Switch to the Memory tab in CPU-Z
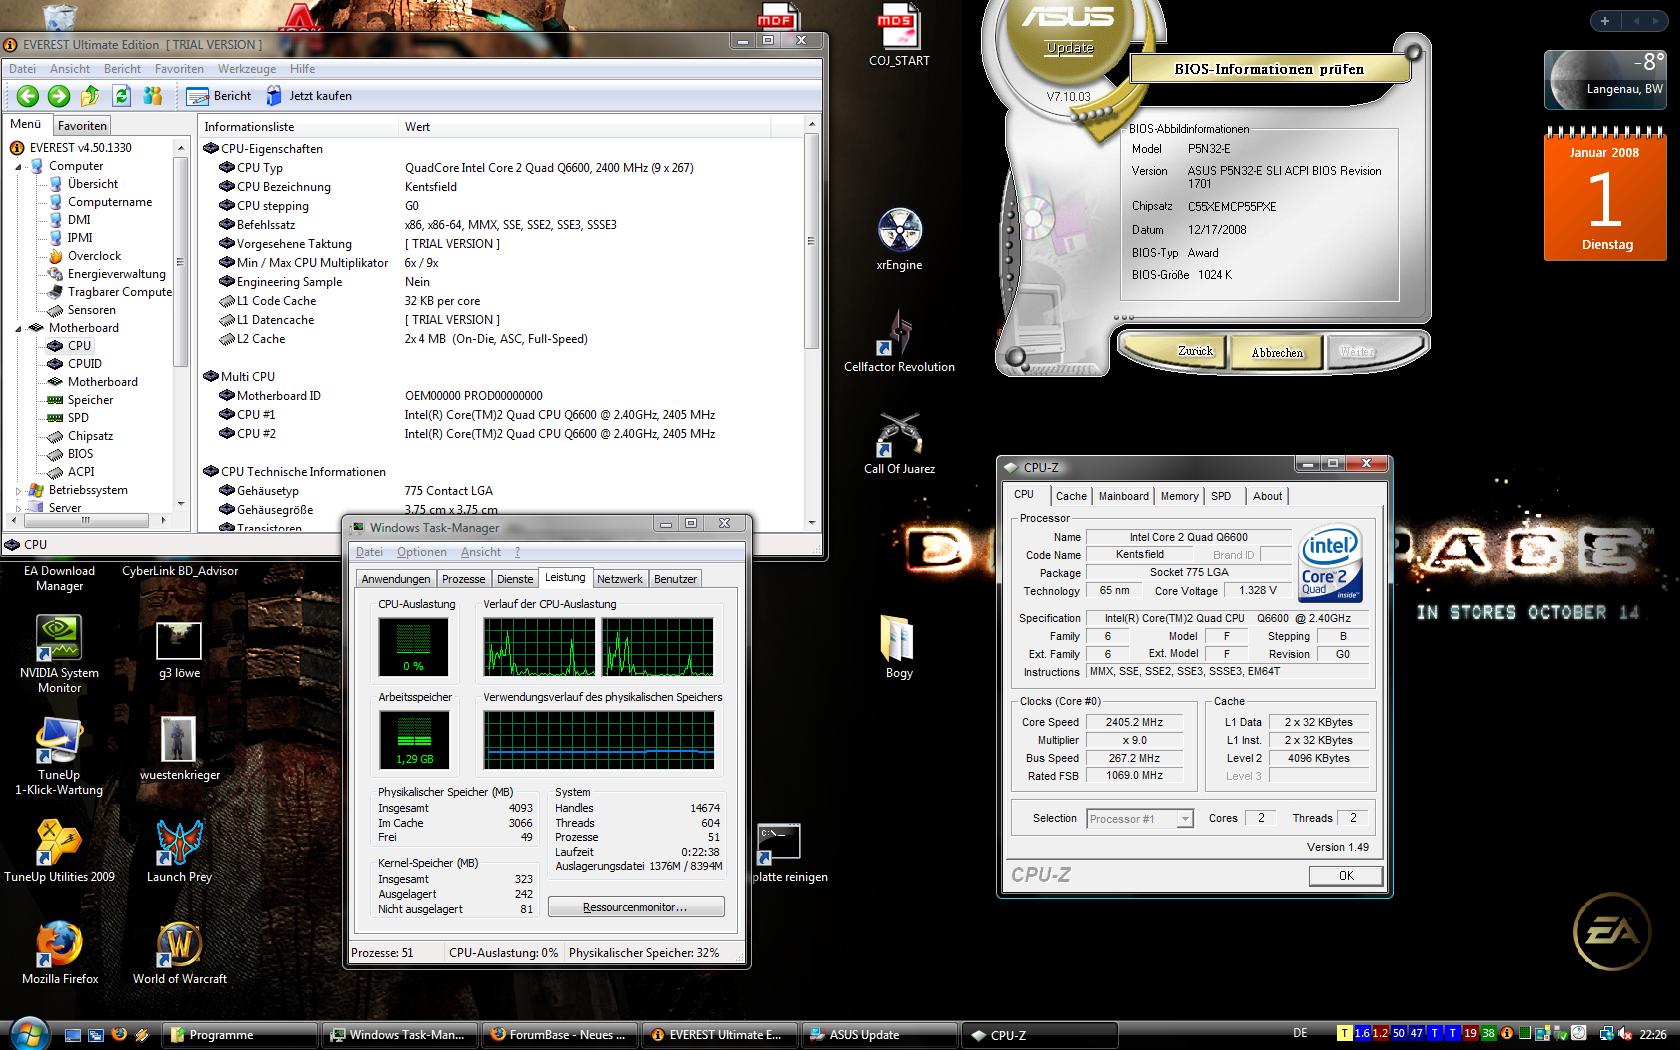This screenshot has width=1680, height=1050. tap(1179, 496)
